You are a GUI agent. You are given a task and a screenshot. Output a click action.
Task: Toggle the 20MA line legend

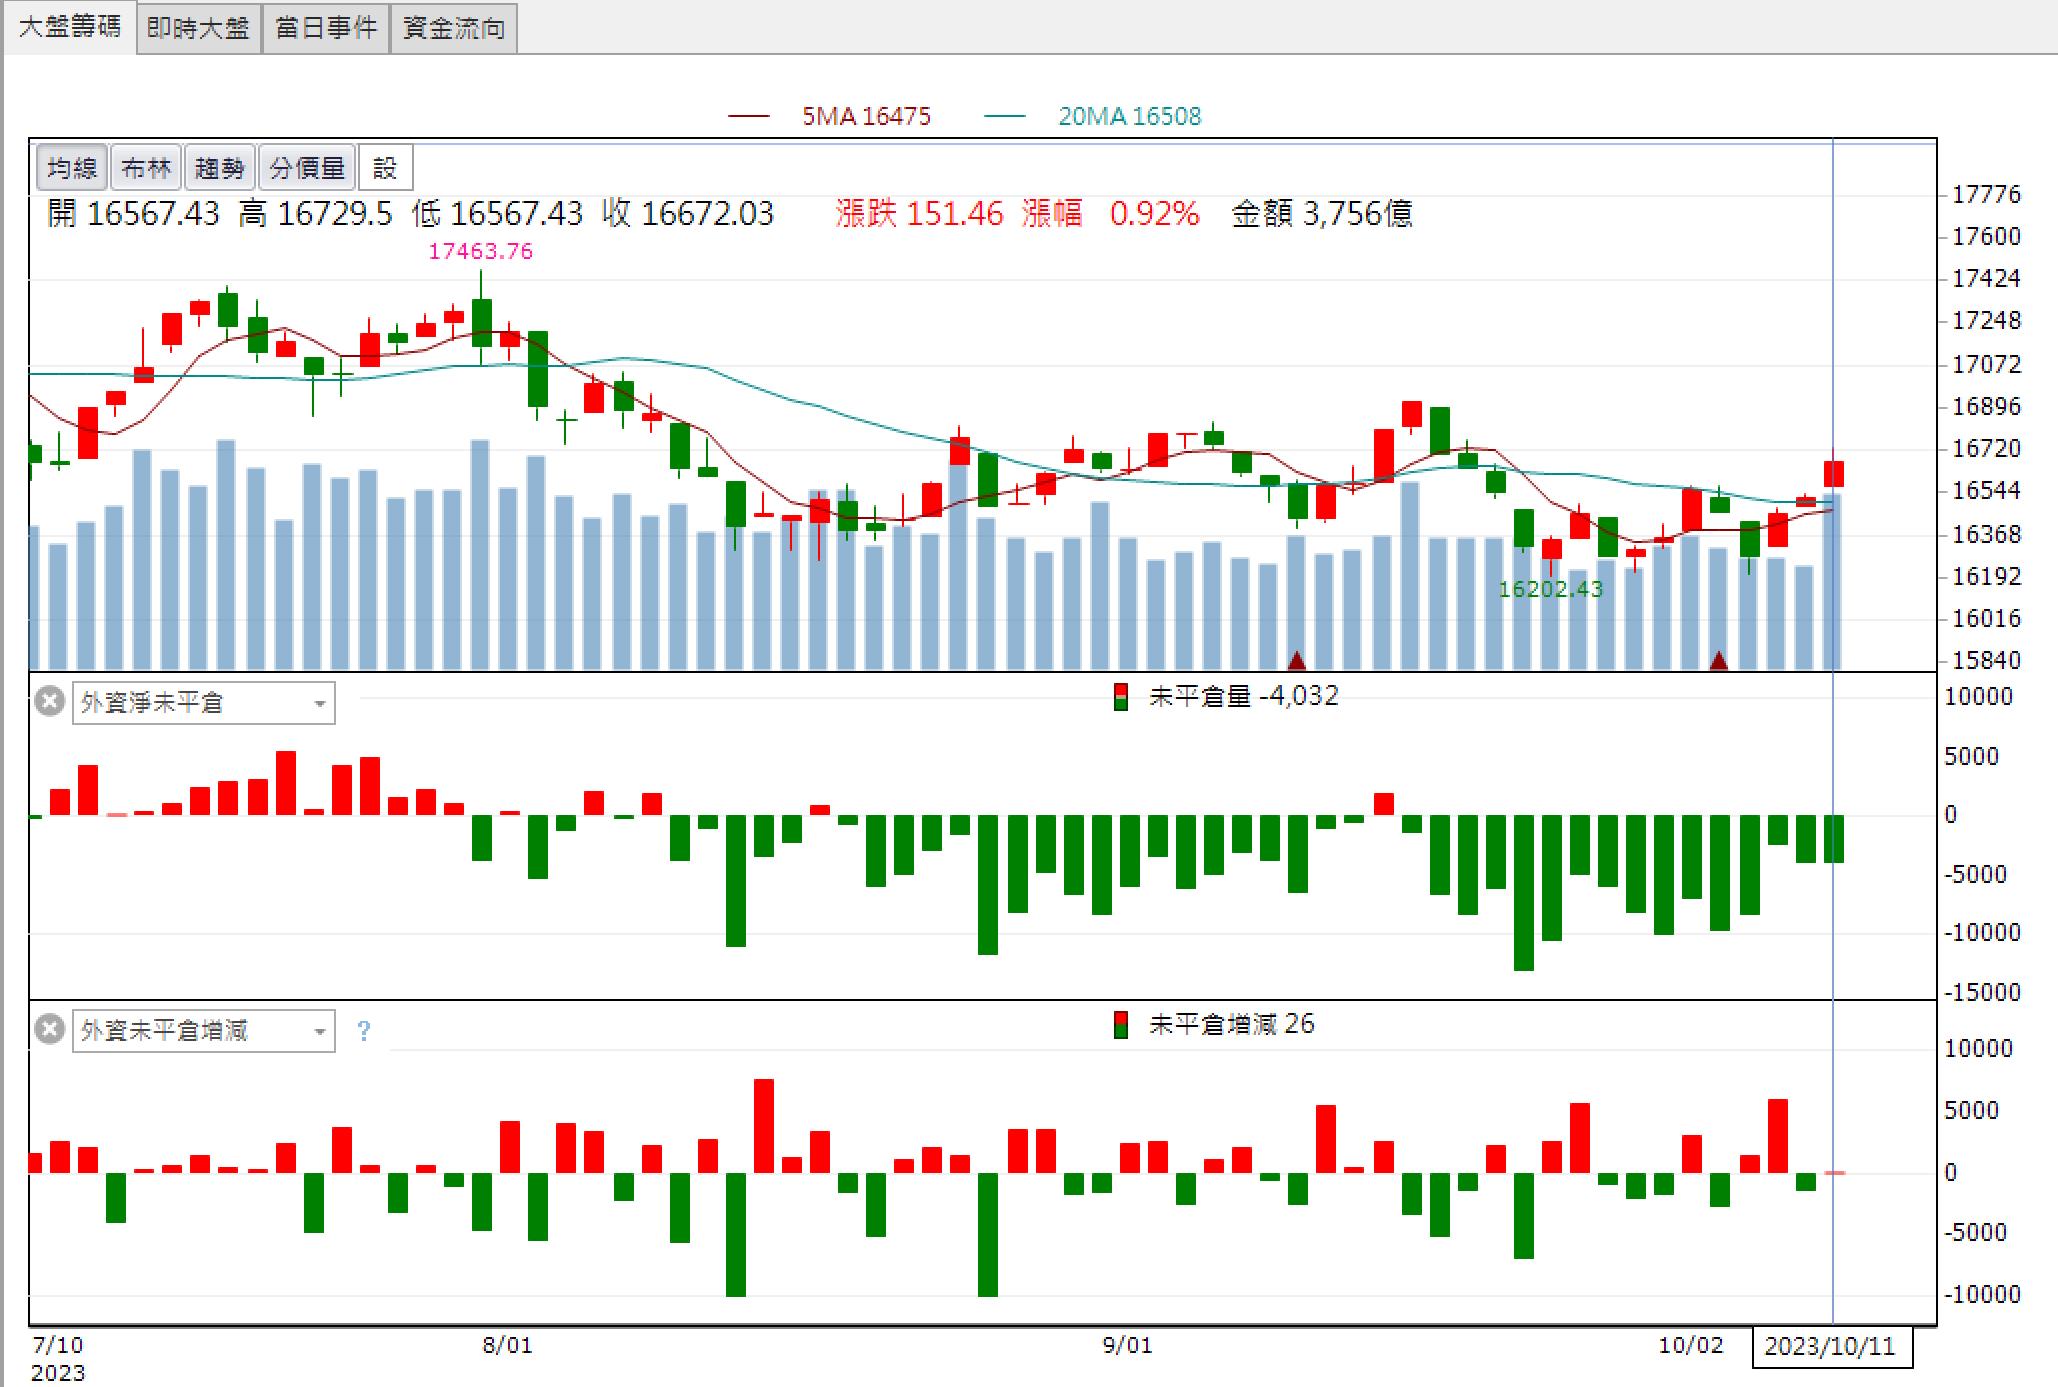1093,116
